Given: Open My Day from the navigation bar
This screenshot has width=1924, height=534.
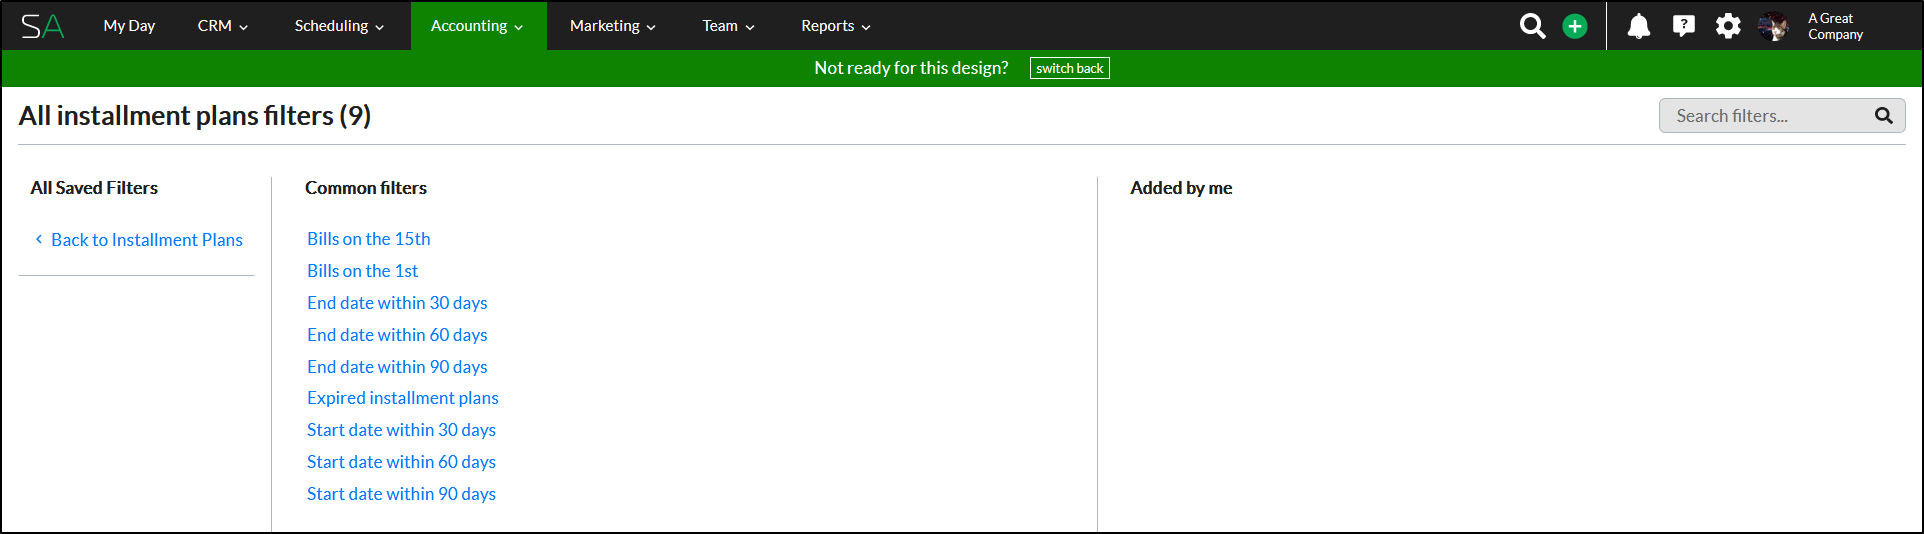Looking at the screenshot, I should pos(129,26).
